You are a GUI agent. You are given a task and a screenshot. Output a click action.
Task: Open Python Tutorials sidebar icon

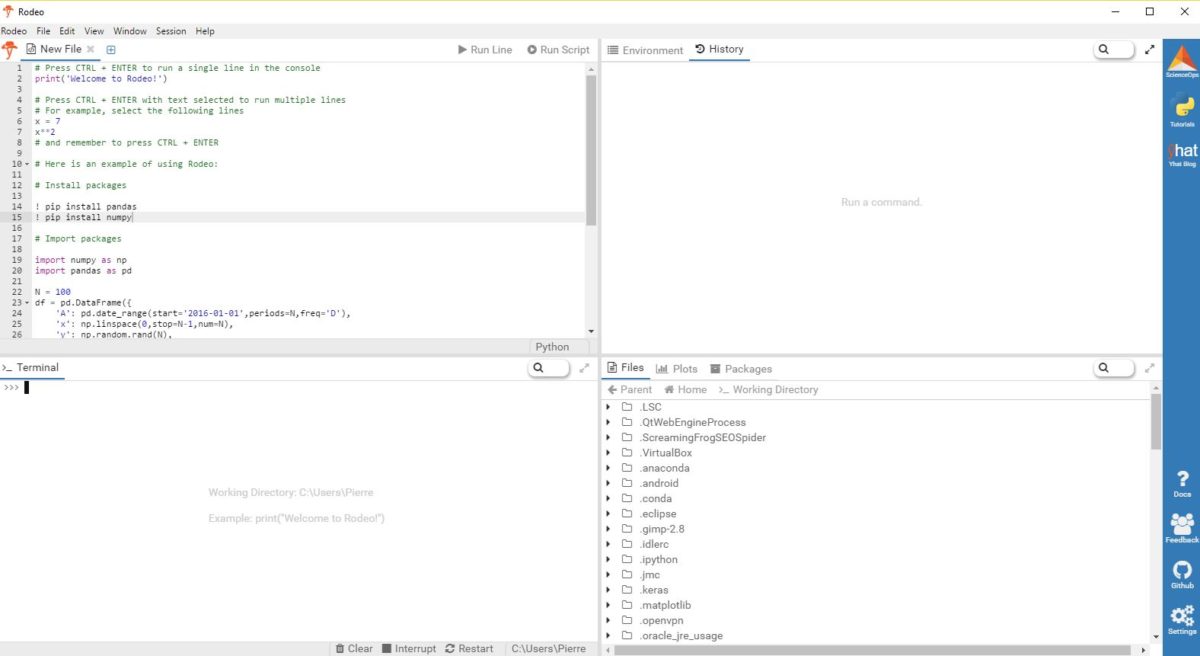coord(1181,109)
